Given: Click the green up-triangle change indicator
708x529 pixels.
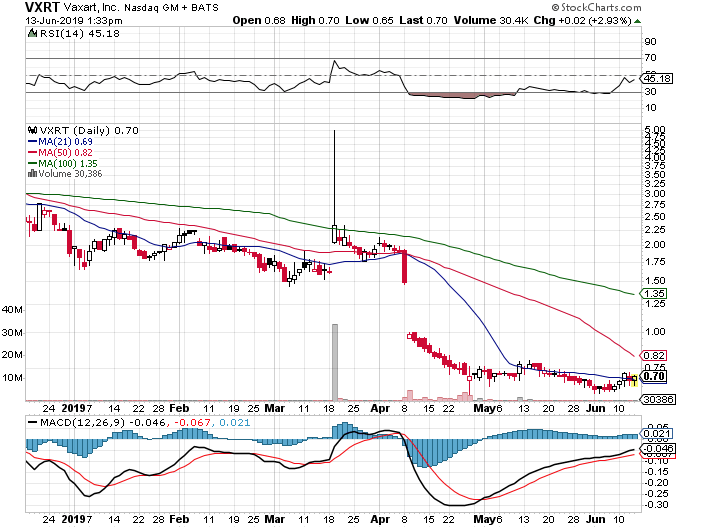Looking at the screenshot, I should coord(637,21).
